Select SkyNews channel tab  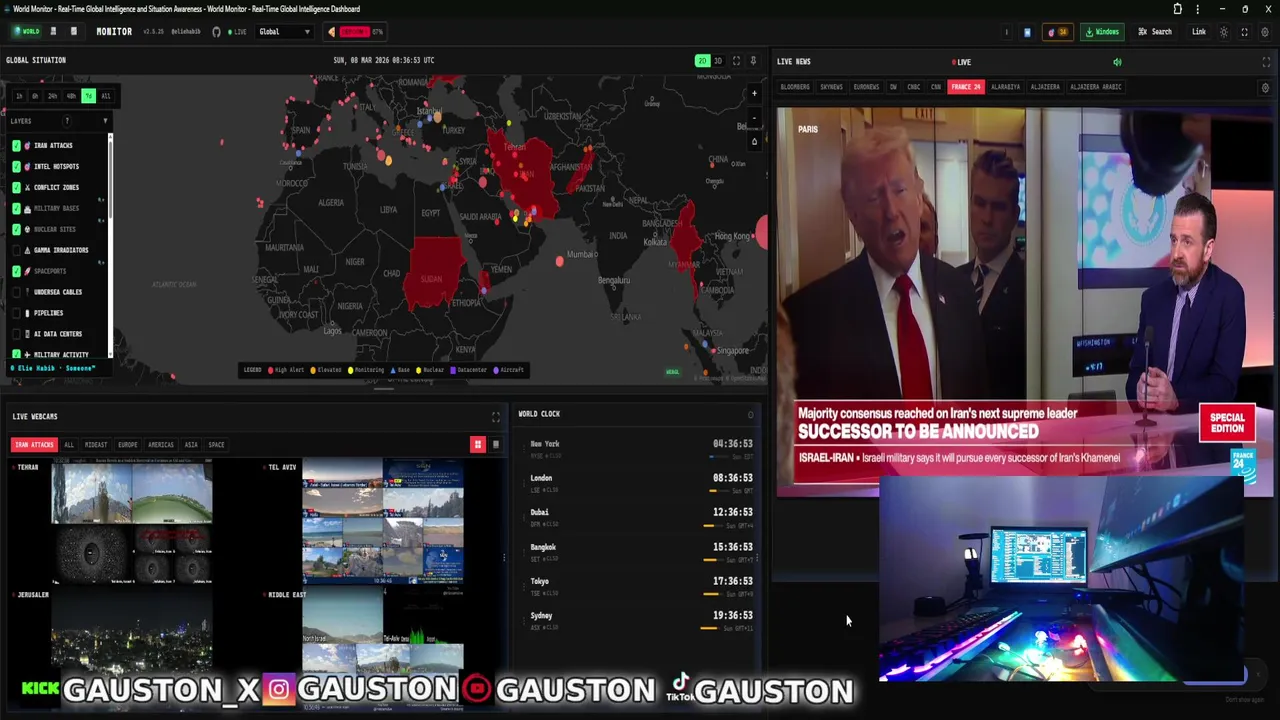click(831, 87)
